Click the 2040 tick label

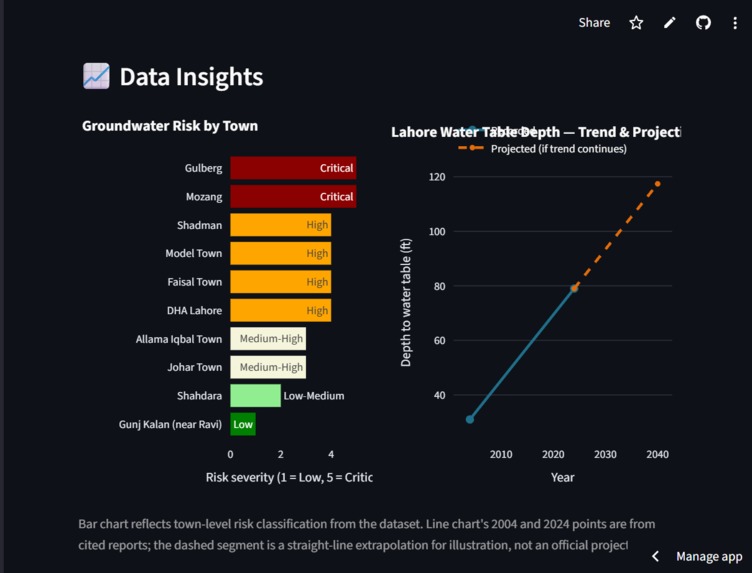[657, 455]
